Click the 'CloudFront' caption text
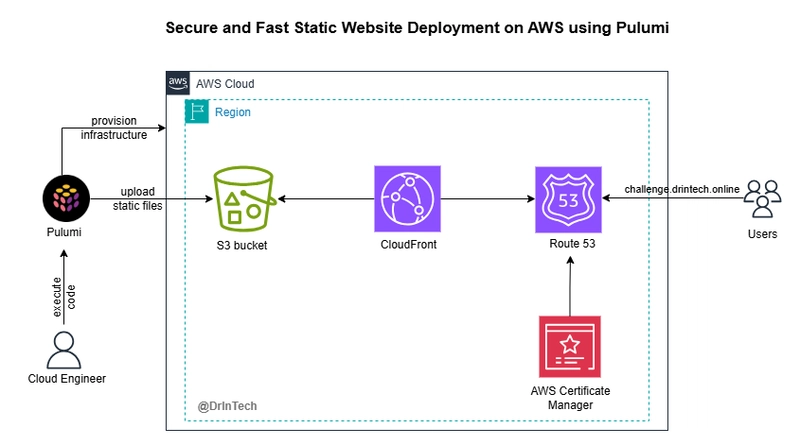 pyautogui.click(x=409, y=244)
